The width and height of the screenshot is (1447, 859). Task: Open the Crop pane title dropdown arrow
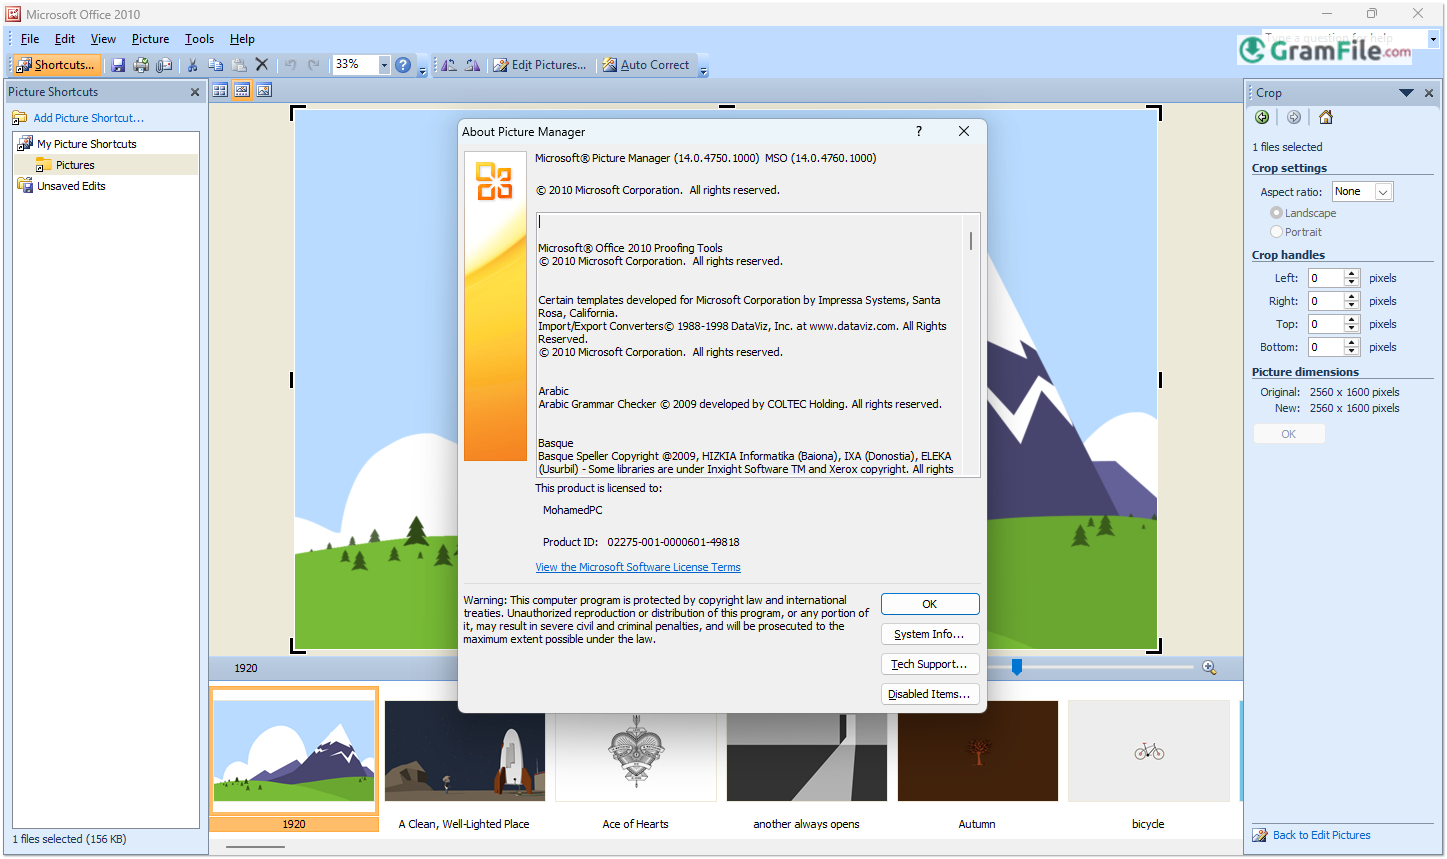[x=1406, y=93]
